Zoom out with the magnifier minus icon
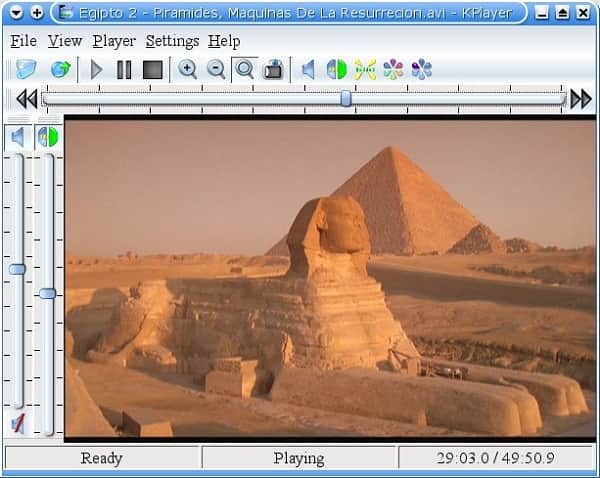Image resolution: width=600 pixels, height=478 pixels. 216,70
